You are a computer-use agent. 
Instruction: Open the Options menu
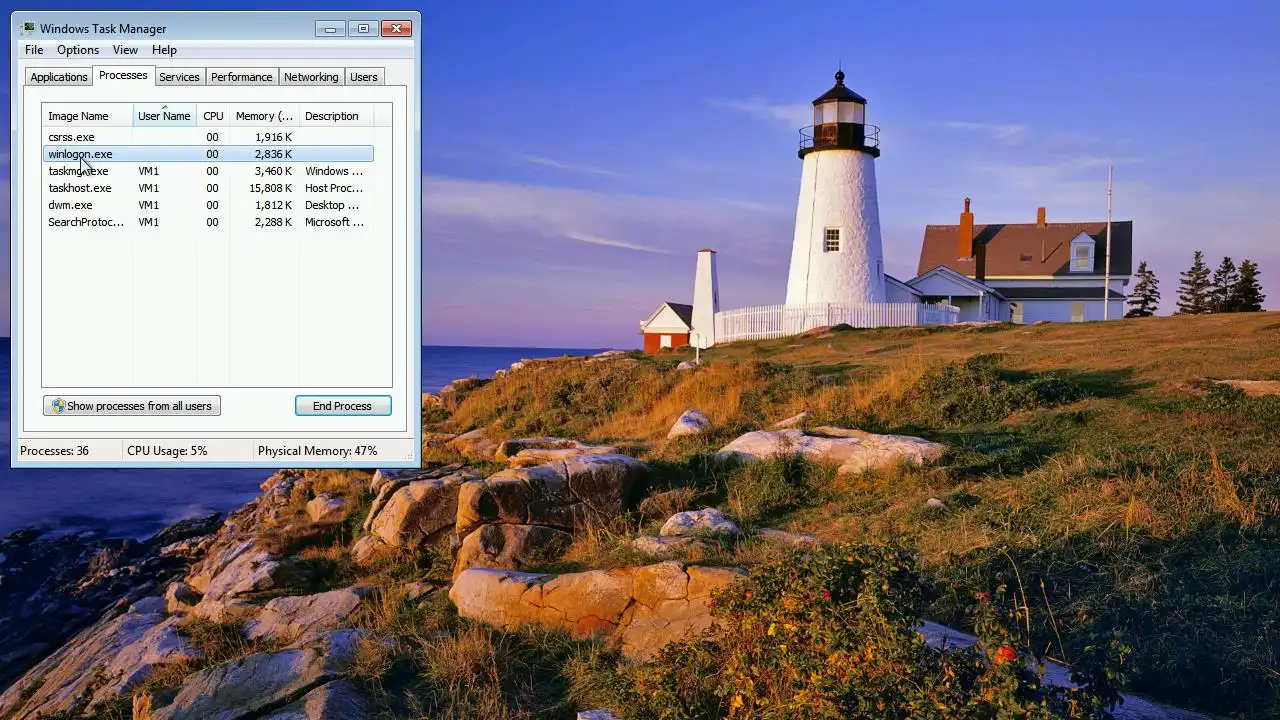78,50
